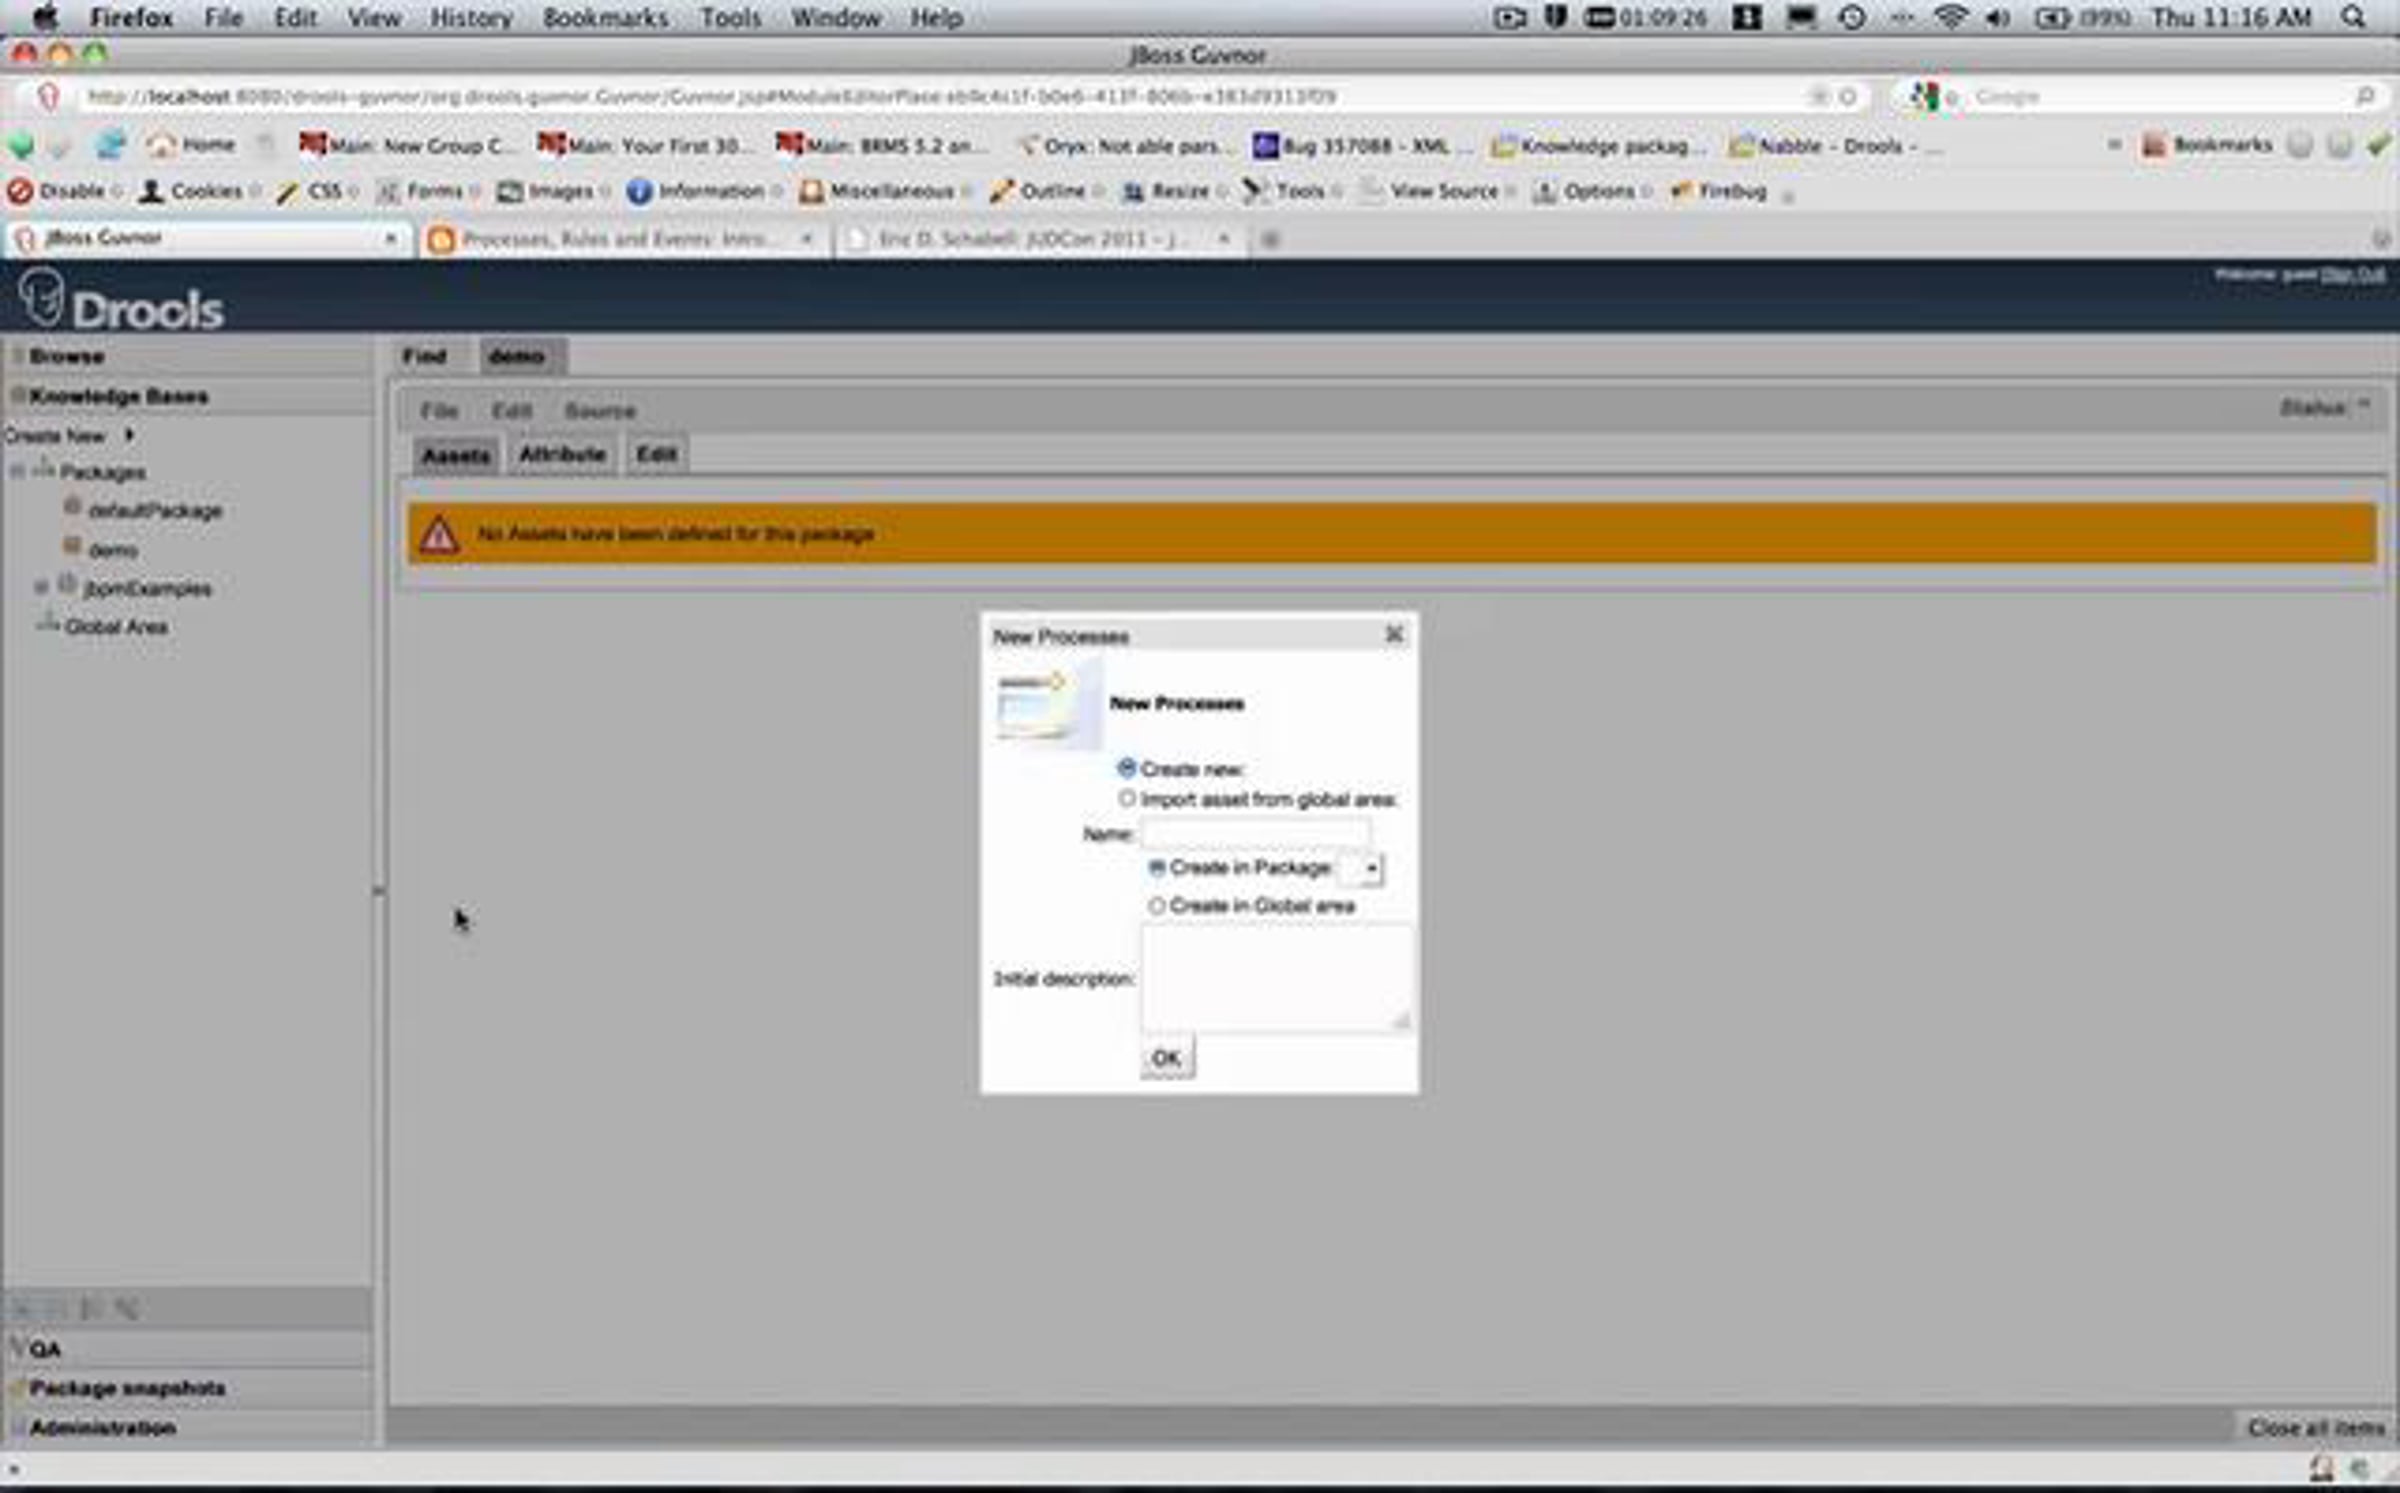Open the Attribute tab
The image size is (2400, 1493).
pyautogui.click(x=562, y=454)
